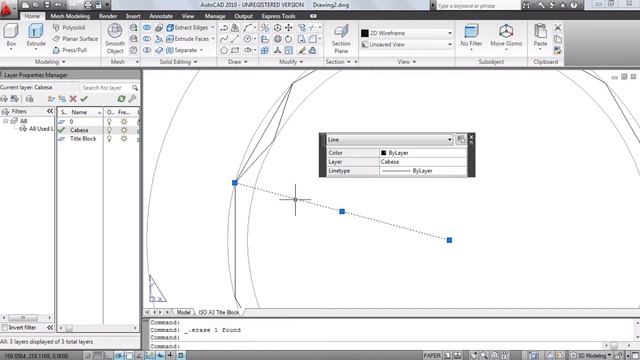Click the Cabesa layer value in Quick Properties
Image resolution: width=640 pixels, height=360 pixels.
[x=423, y=162]
